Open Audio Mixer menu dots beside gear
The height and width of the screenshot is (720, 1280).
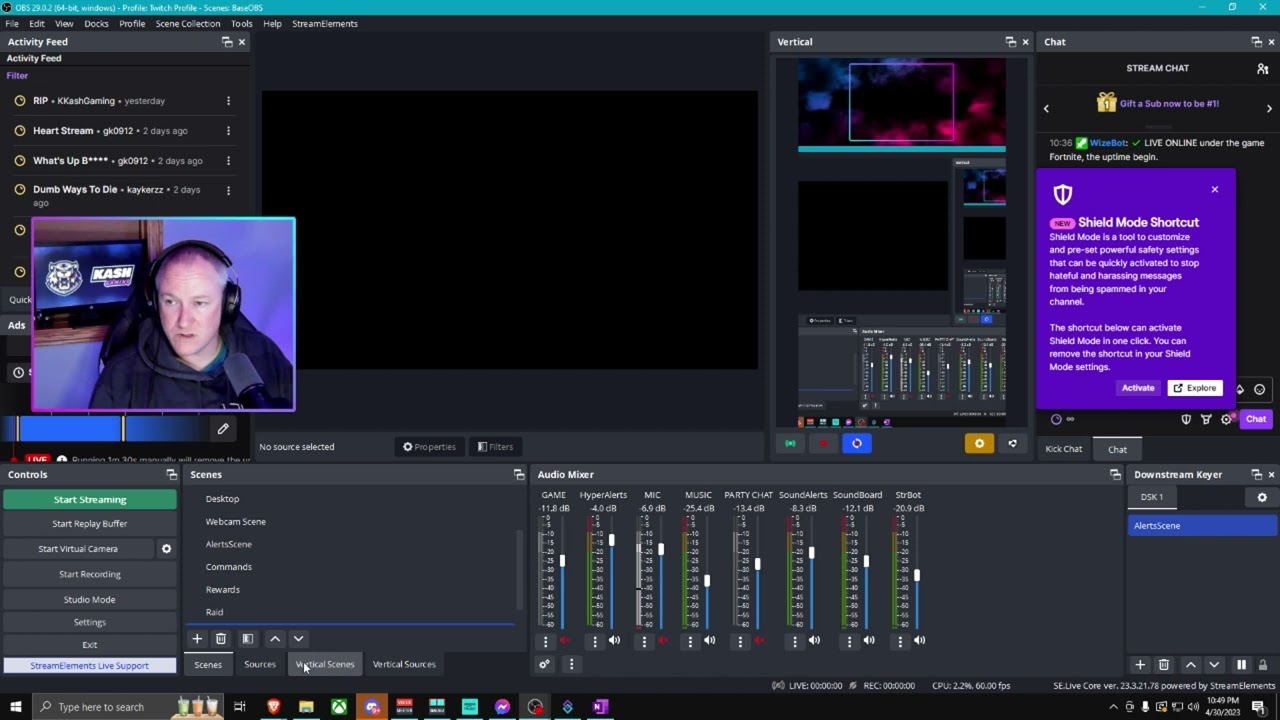click(571, 664)
